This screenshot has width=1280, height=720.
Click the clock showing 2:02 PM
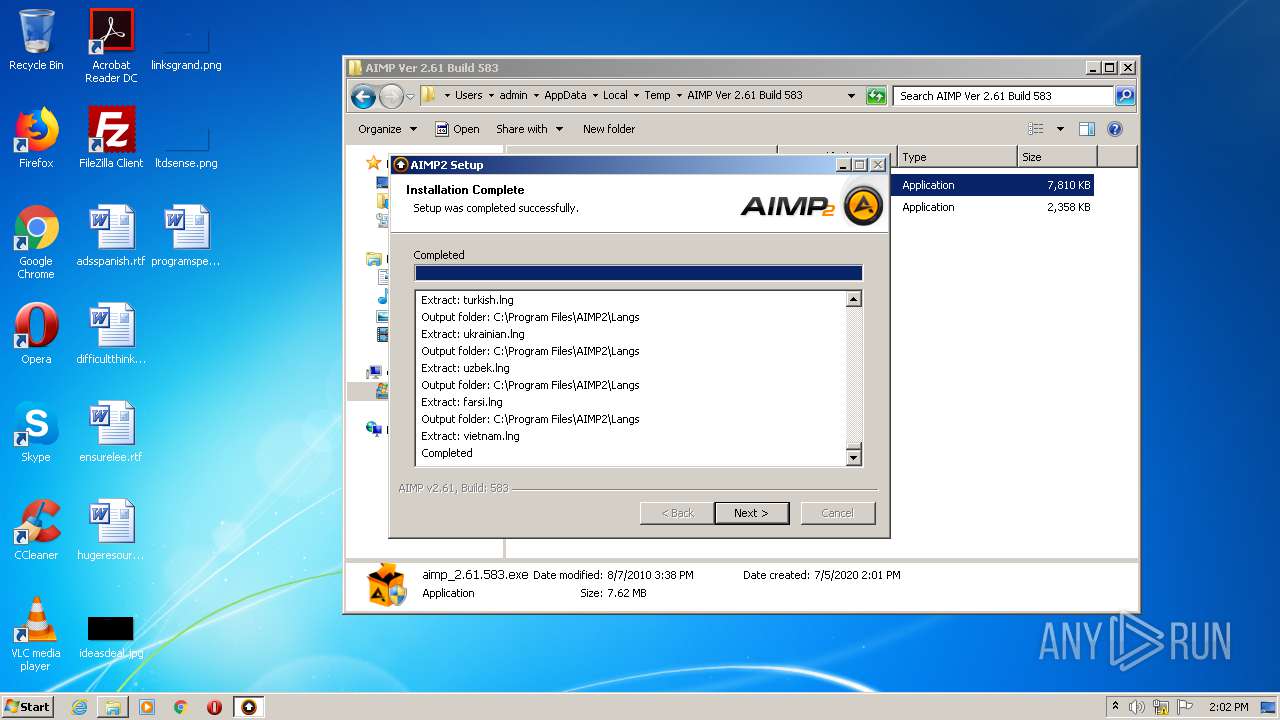click(1228, 707)
